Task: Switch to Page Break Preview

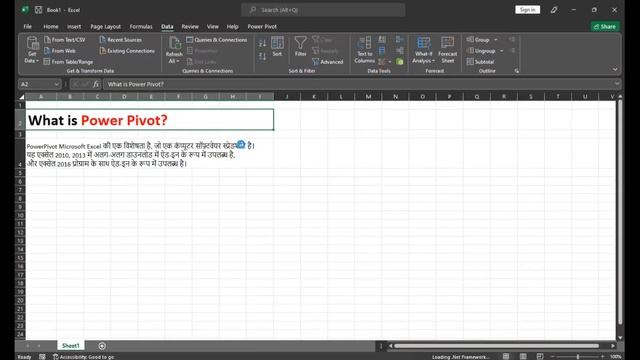Action: (x=540, y=356)
